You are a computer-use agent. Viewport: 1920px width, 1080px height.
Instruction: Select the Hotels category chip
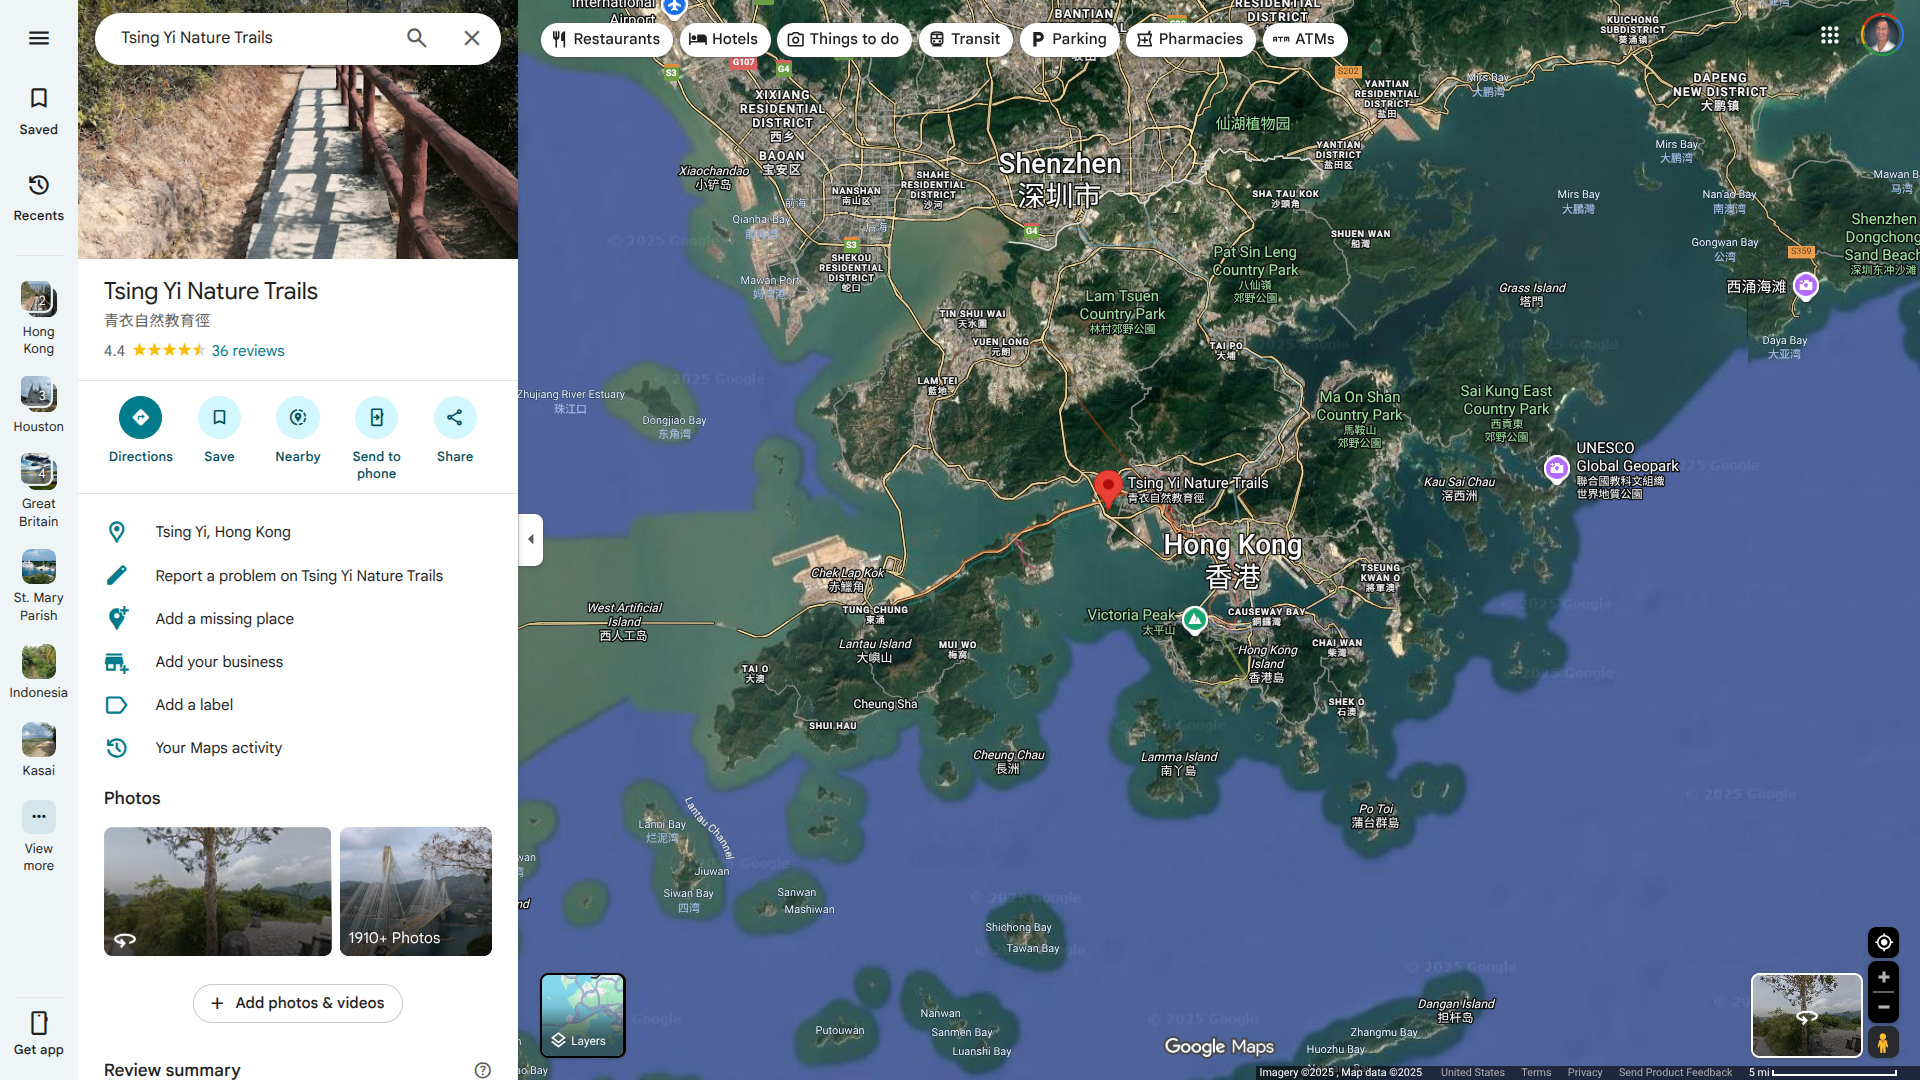tap(724, 39)
